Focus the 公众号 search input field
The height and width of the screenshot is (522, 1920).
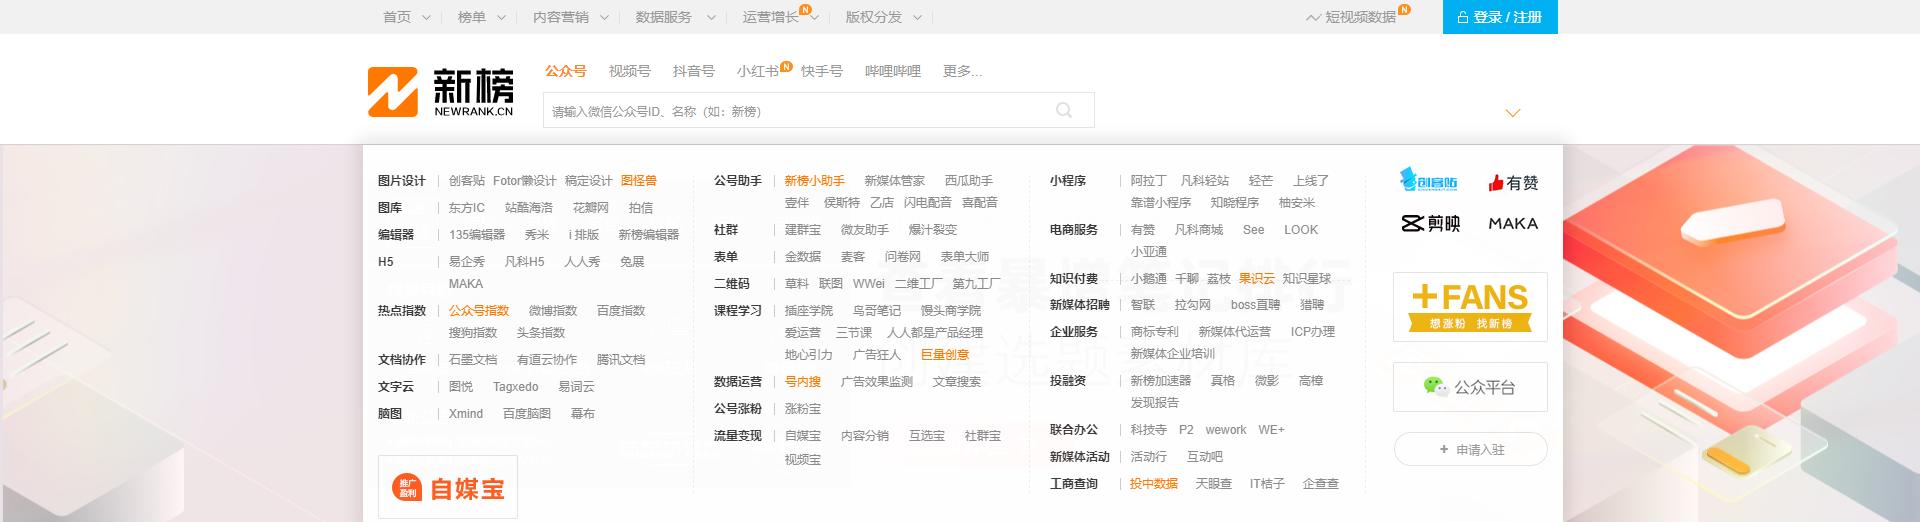click(818, 110)
